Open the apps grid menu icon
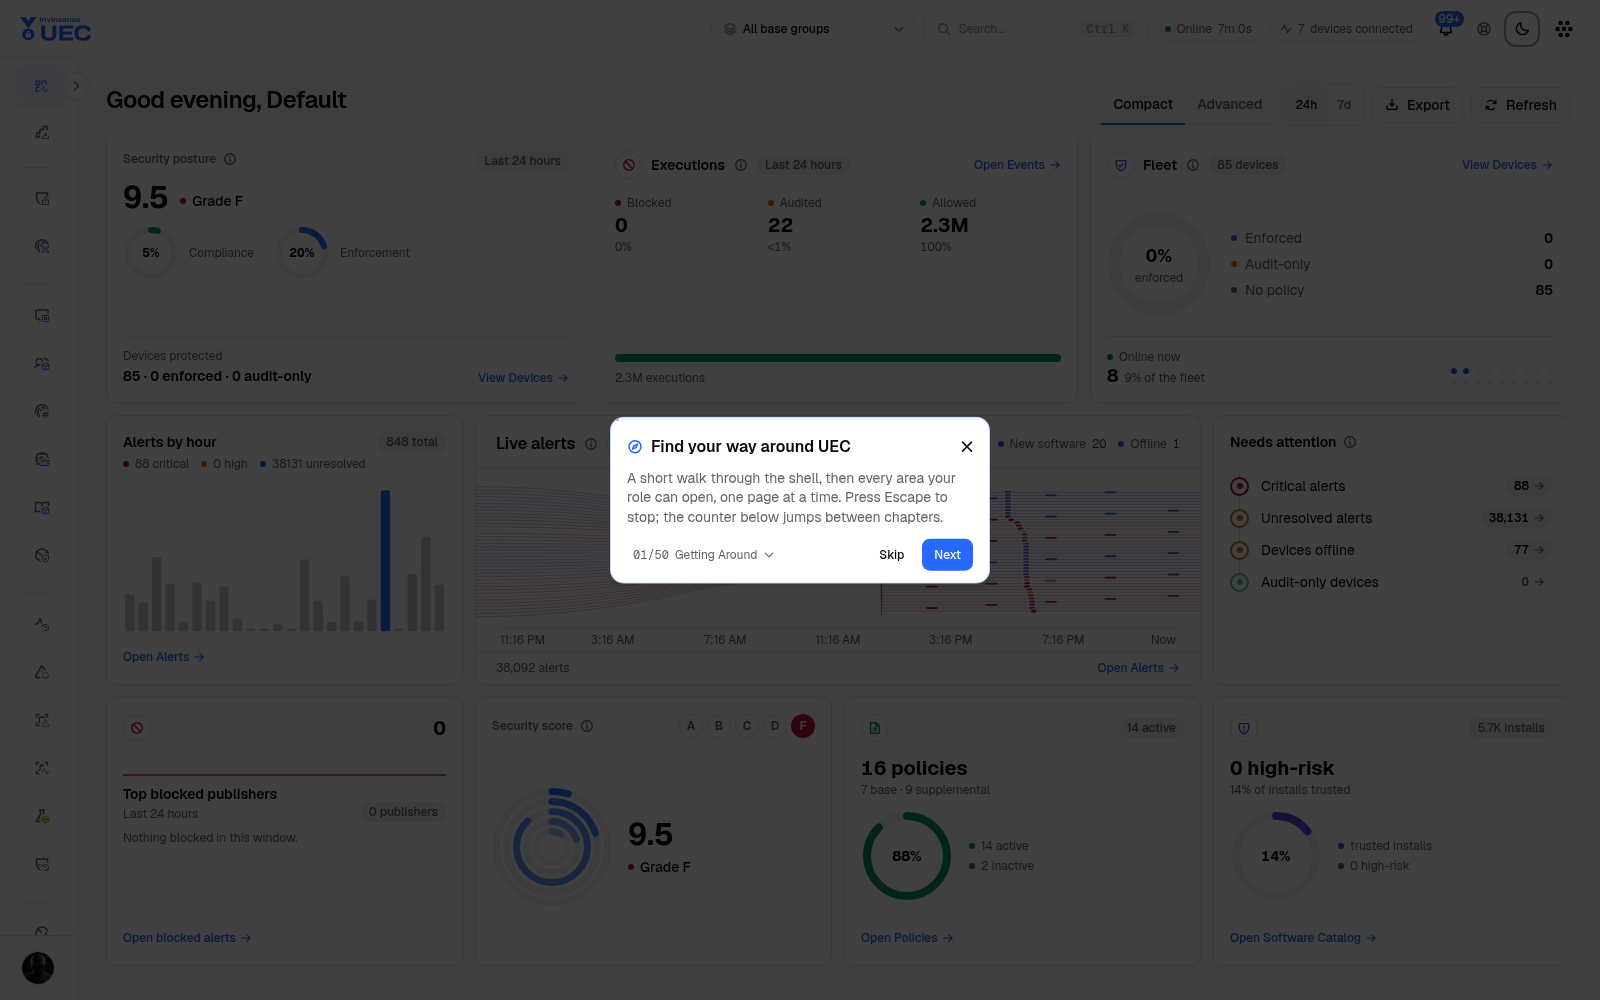Screen dimensions: 1600x1000 [1564, 29]
